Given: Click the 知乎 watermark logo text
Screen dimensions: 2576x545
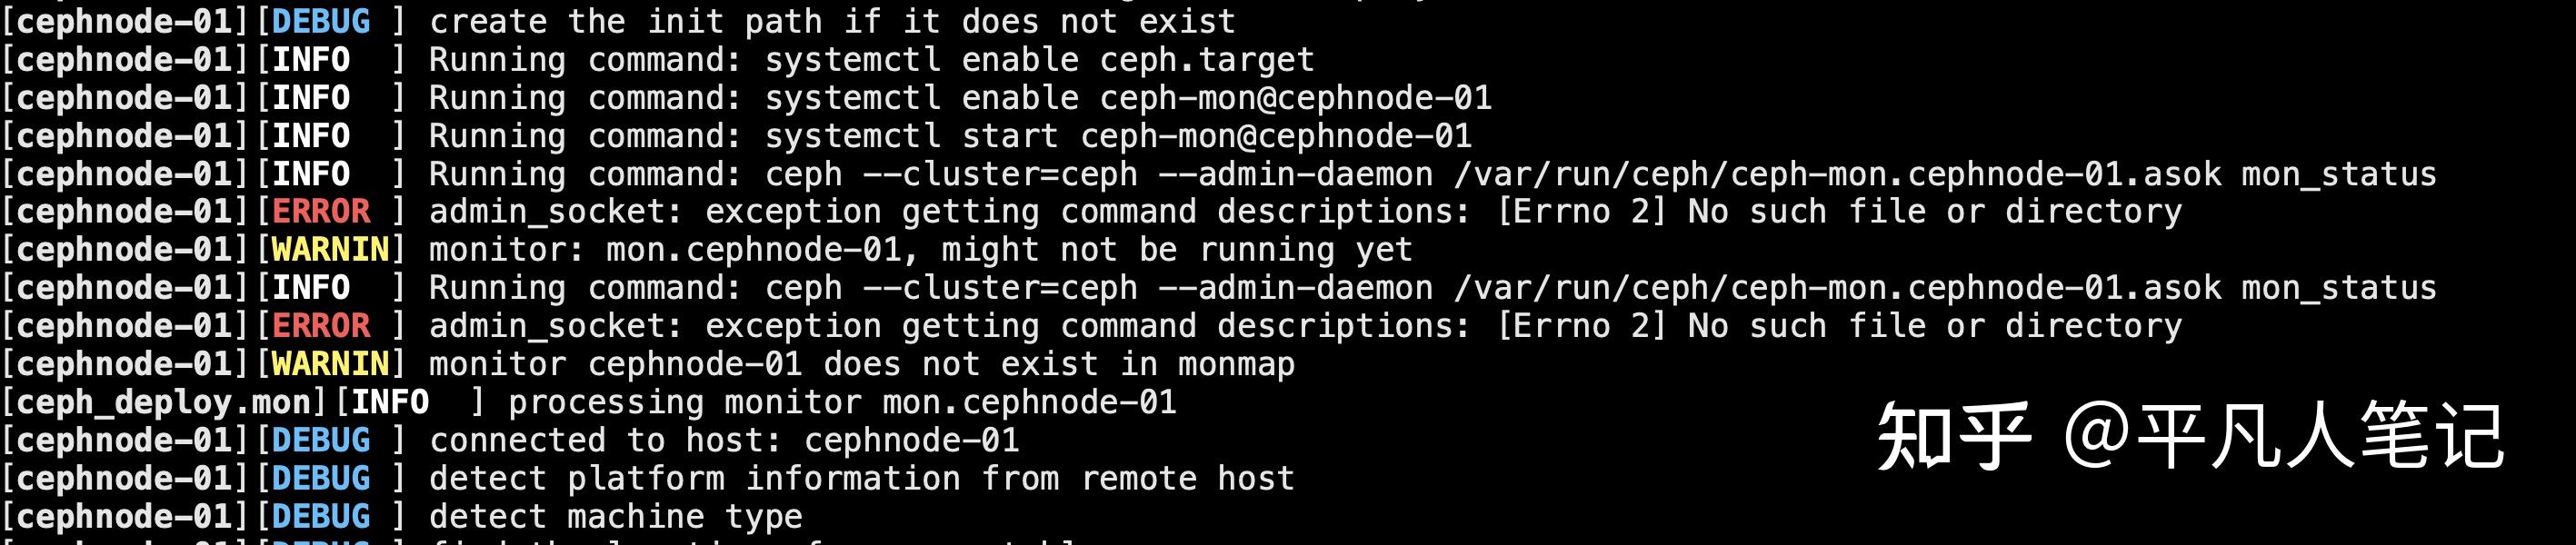Looking at the screenshot, I should [1953, 437].
